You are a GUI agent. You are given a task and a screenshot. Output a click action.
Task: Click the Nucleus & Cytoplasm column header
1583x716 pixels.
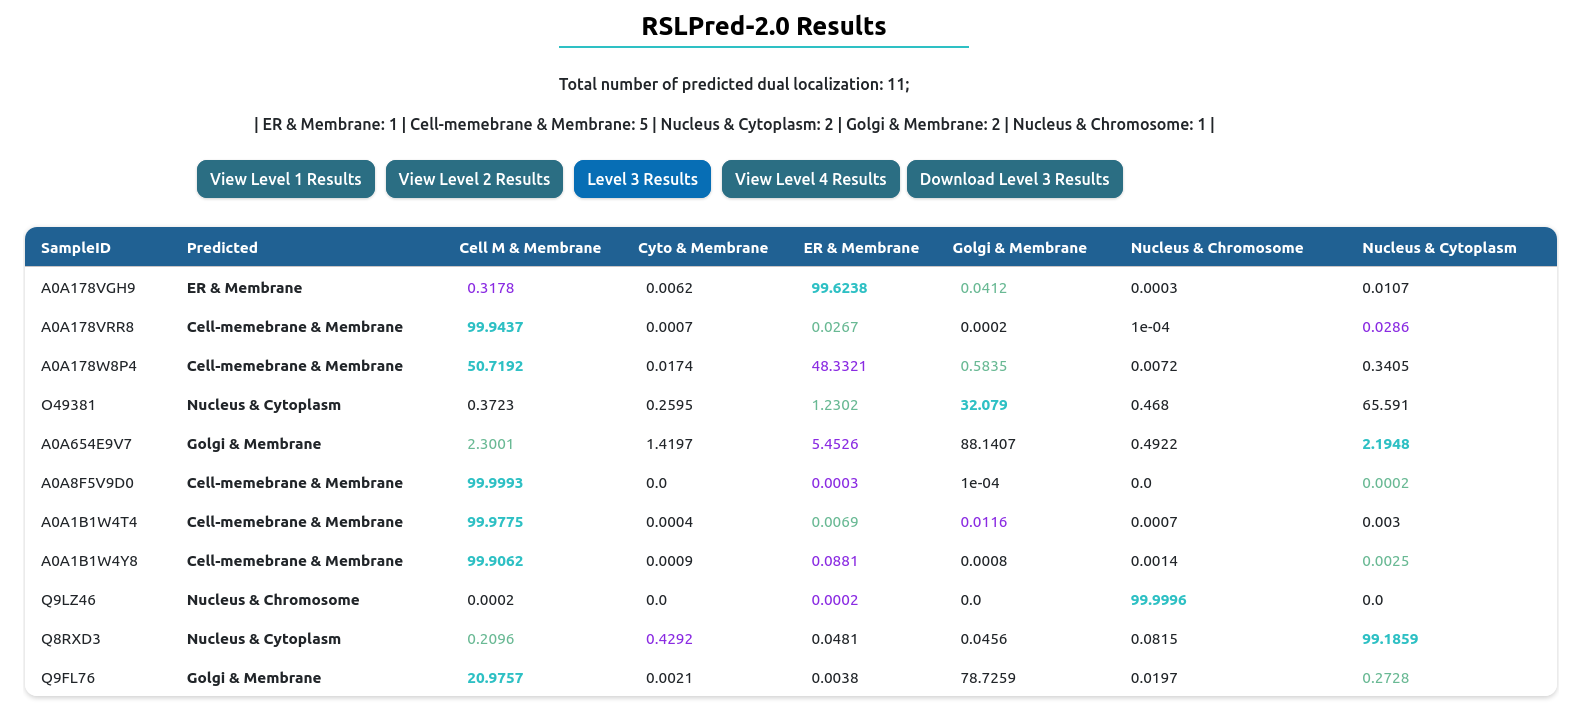coord(1439,248)
